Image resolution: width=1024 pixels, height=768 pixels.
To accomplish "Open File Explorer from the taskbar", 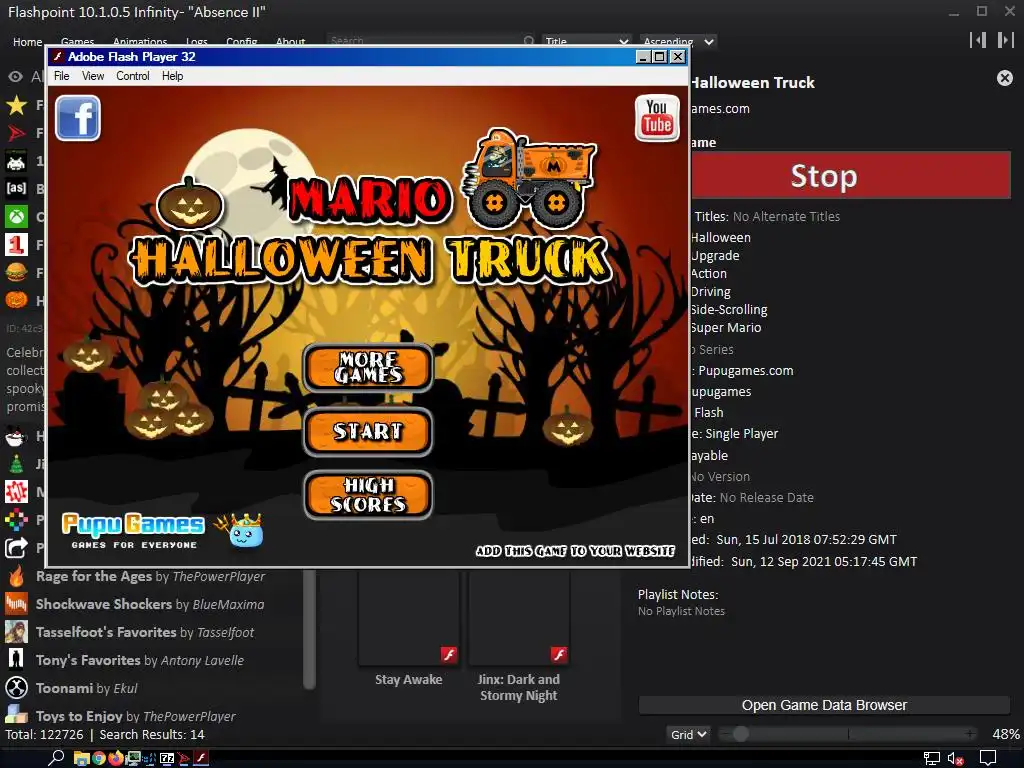I will point(82,758).
